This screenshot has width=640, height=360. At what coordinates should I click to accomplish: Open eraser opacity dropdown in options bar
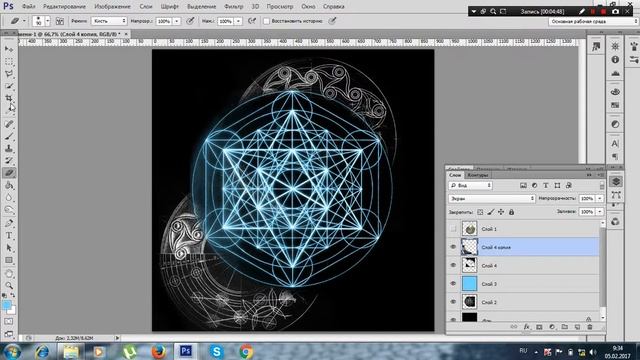tap(177, 21)
